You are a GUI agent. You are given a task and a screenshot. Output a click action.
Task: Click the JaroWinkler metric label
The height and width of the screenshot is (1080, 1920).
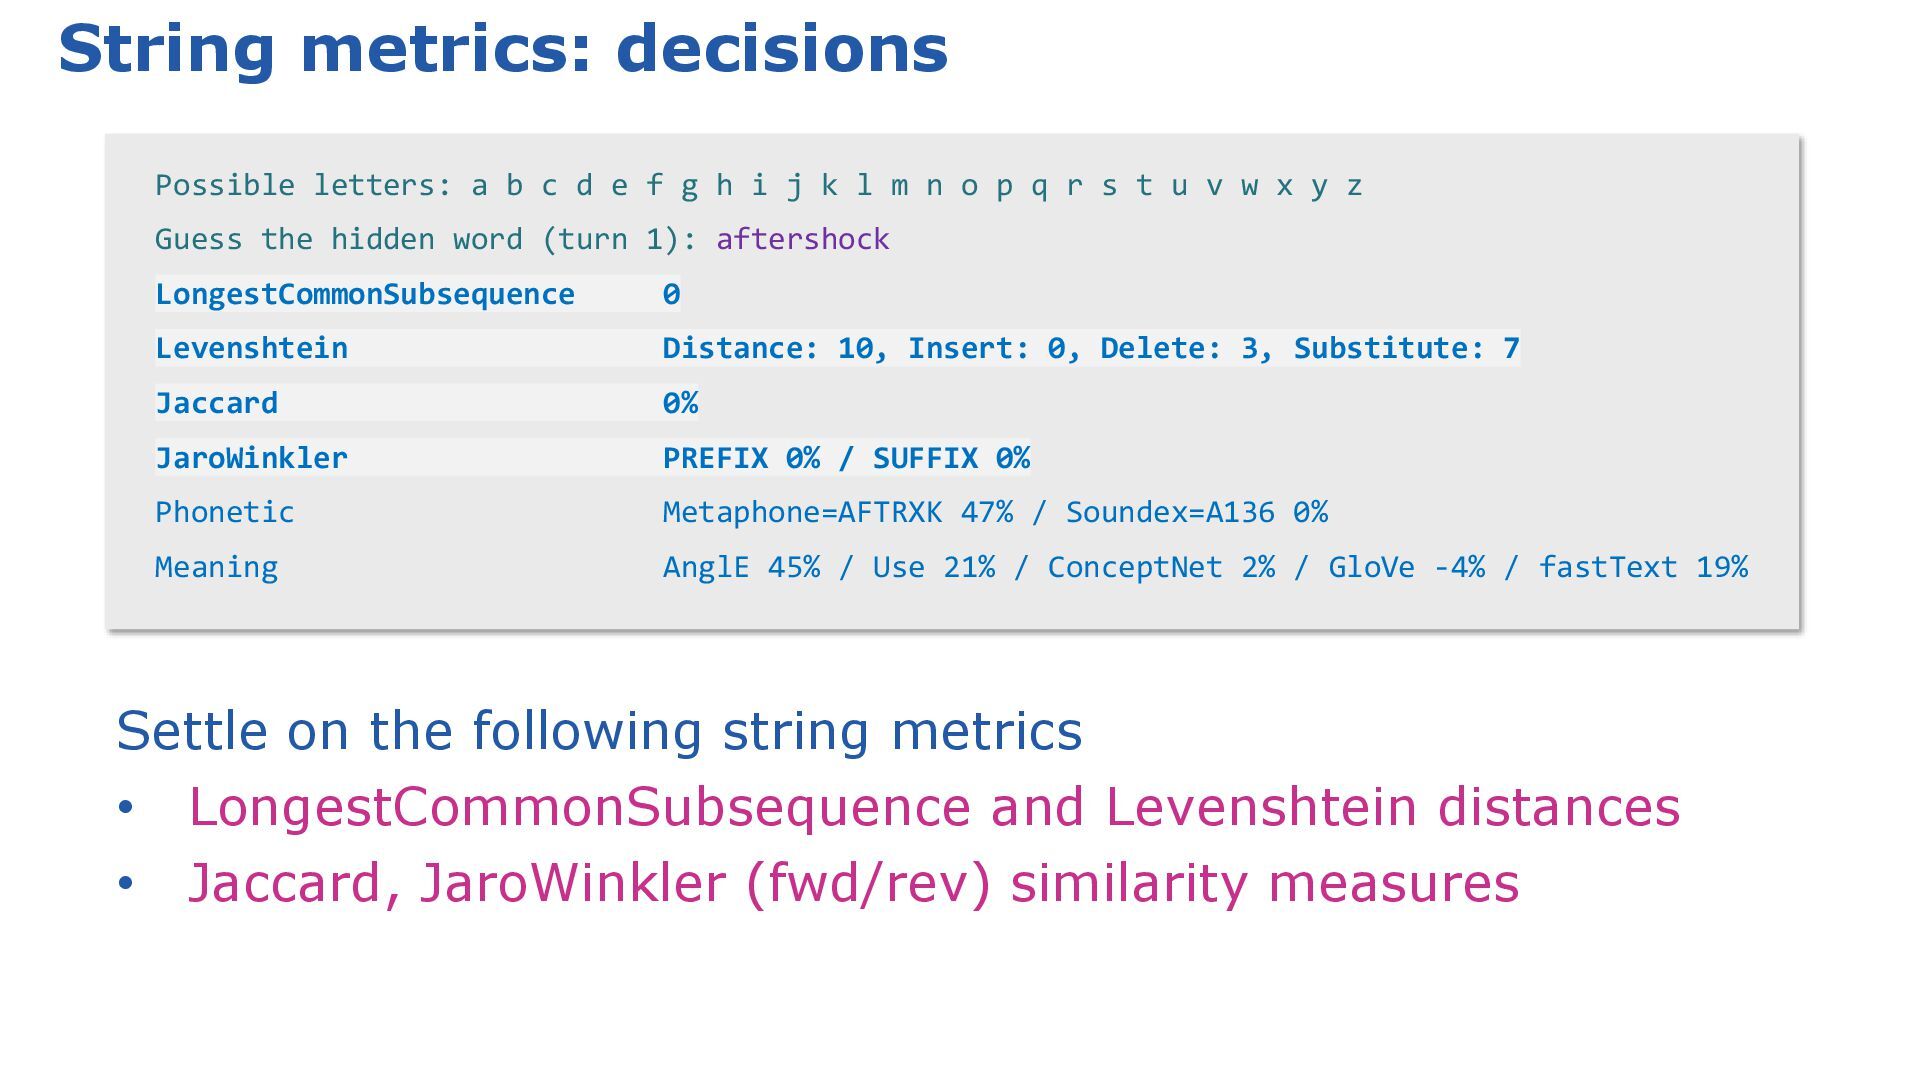[x=252, y=458]
